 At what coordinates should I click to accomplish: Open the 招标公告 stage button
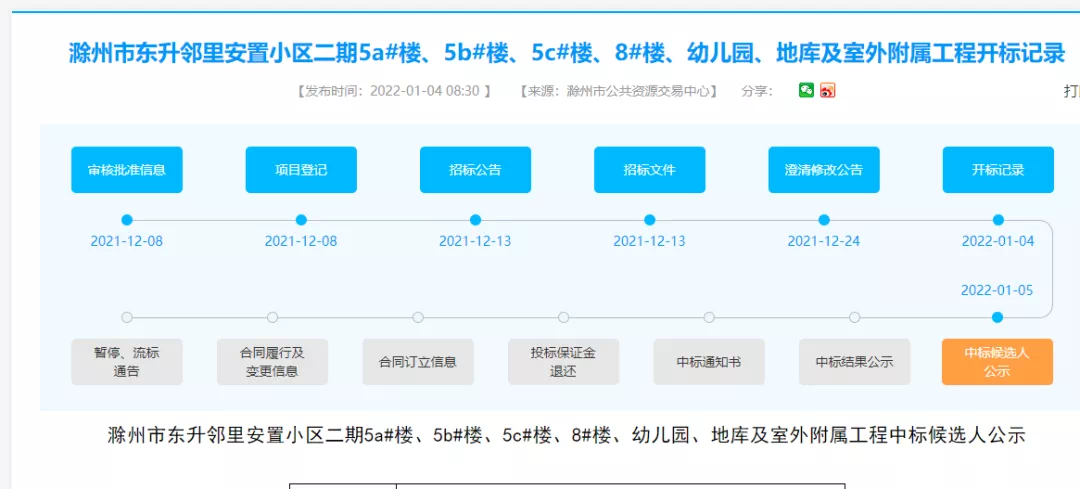(475, 169)
